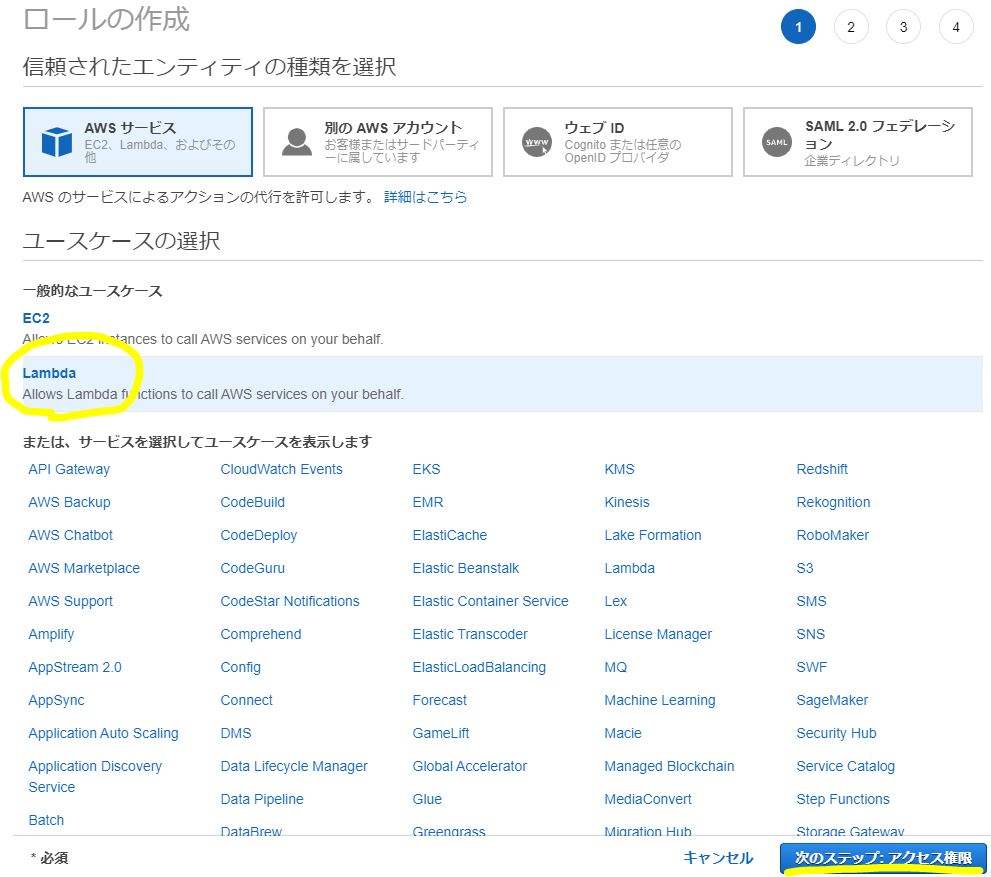Select the Rekognition service

pos(834,502)
